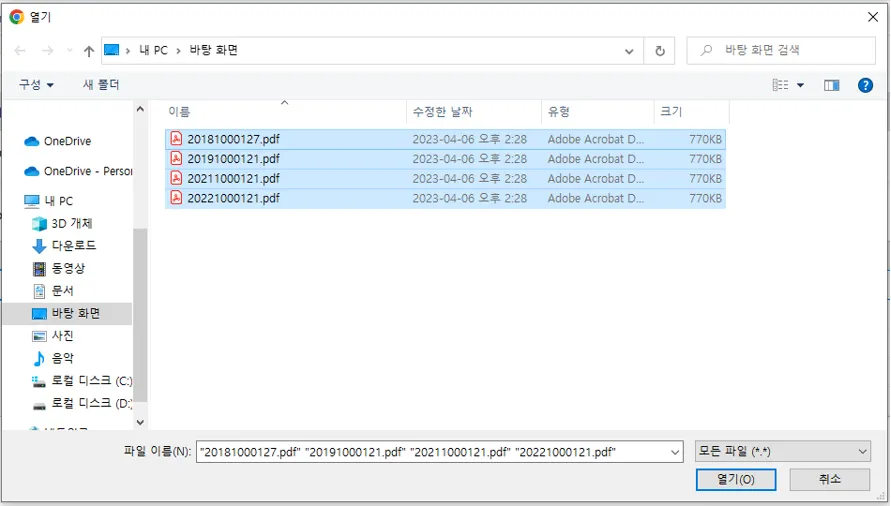Select file 20211000121.pdf
The image size is (891, 506).
tap(445, 179)
